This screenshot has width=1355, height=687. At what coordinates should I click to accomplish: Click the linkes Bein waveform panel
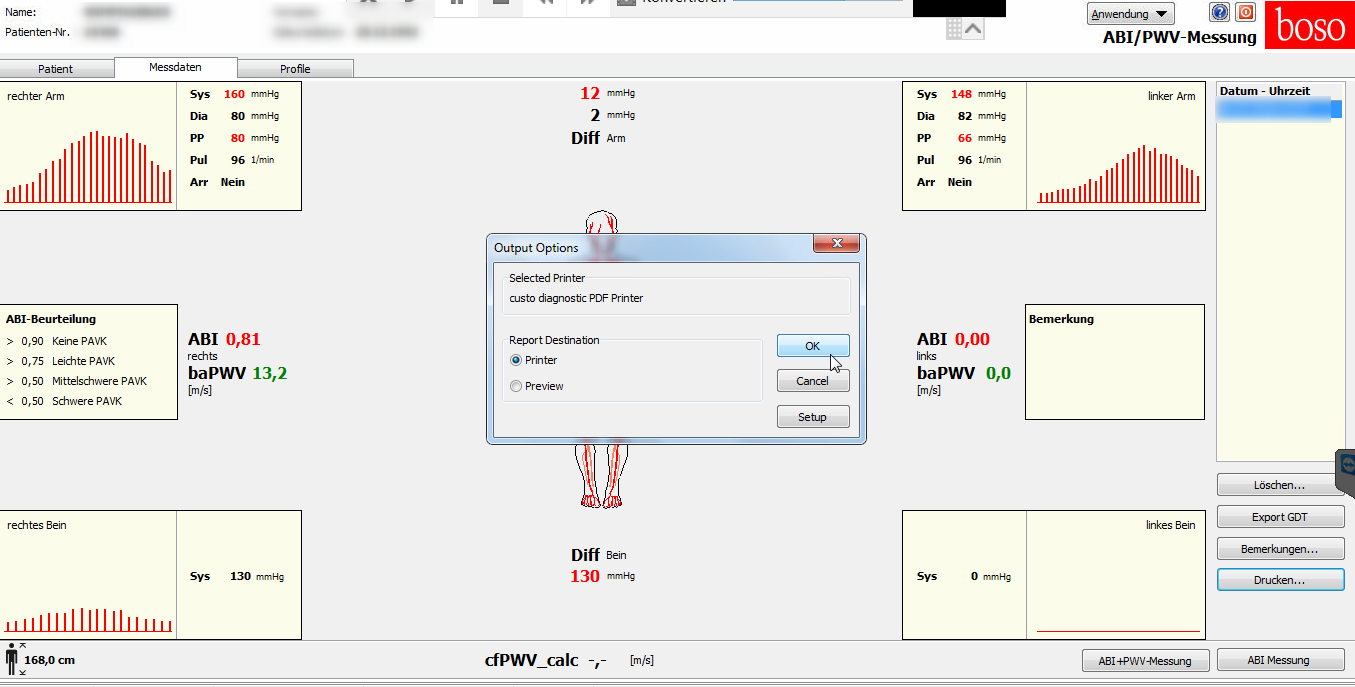[x=1115, y=575]
